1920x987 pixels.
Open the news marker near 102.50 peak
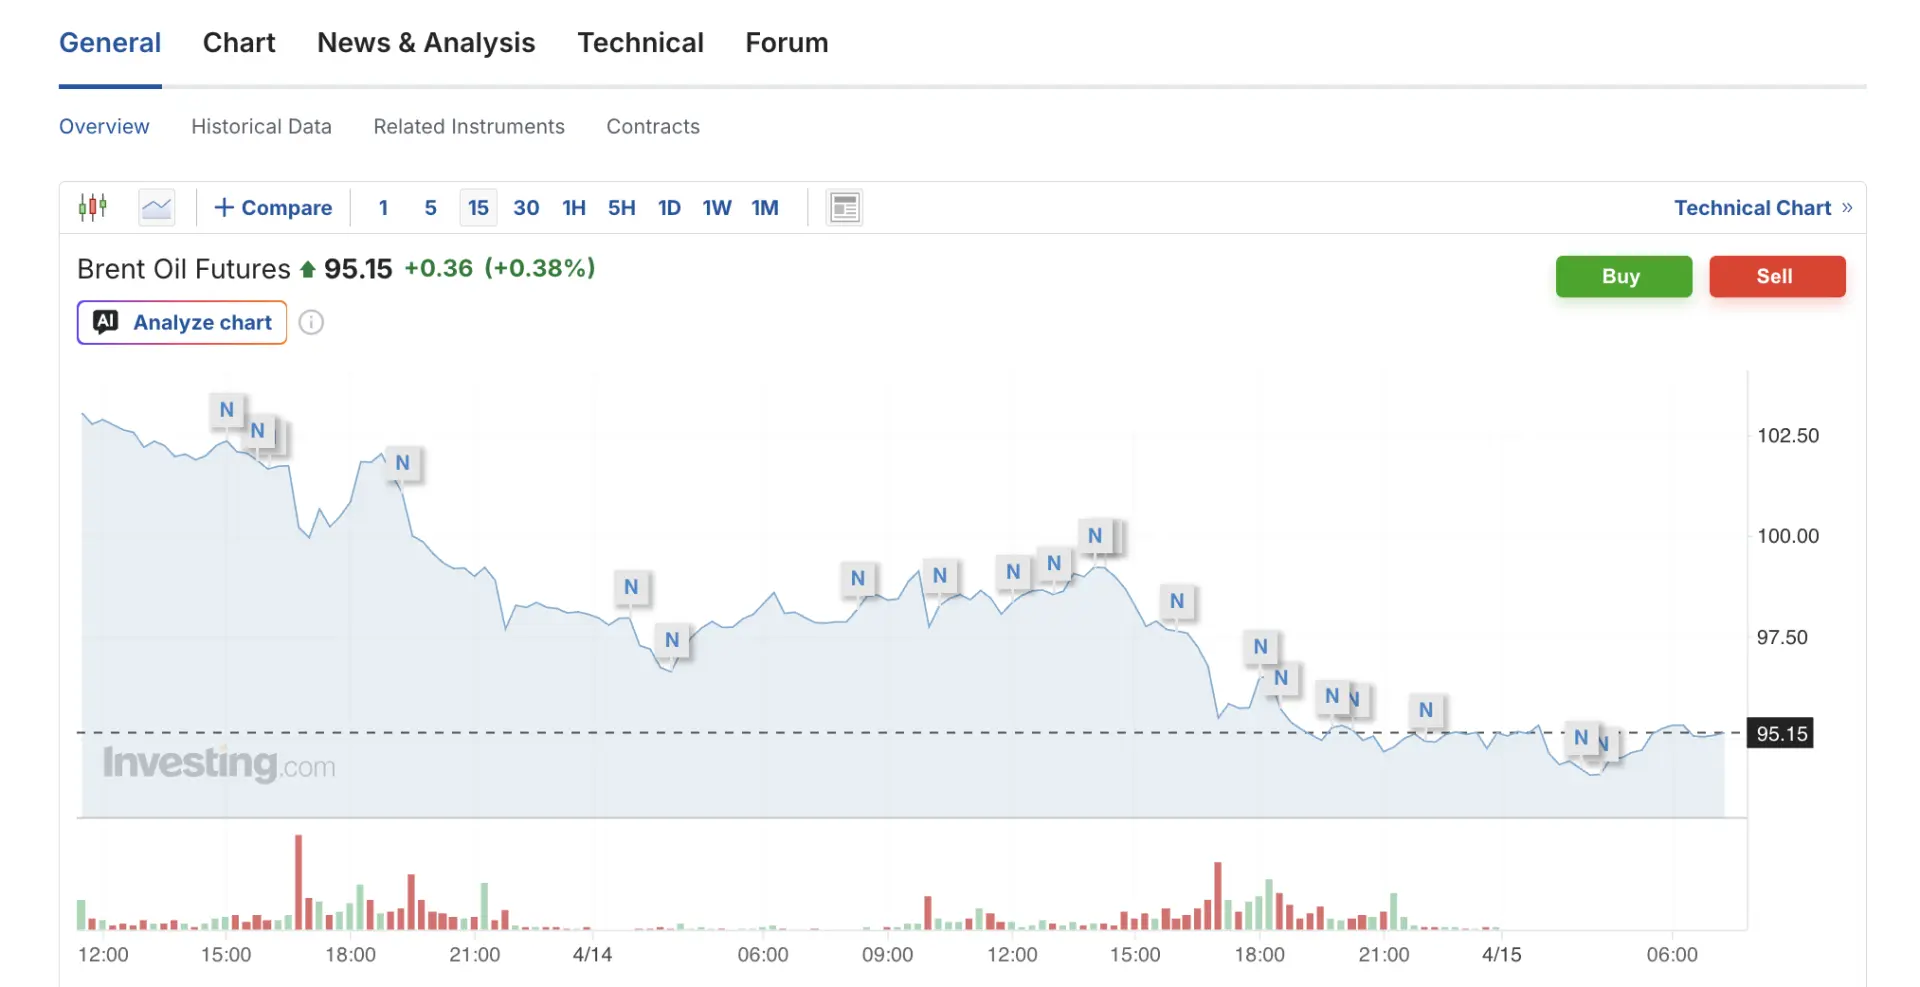tap(227, 409)
